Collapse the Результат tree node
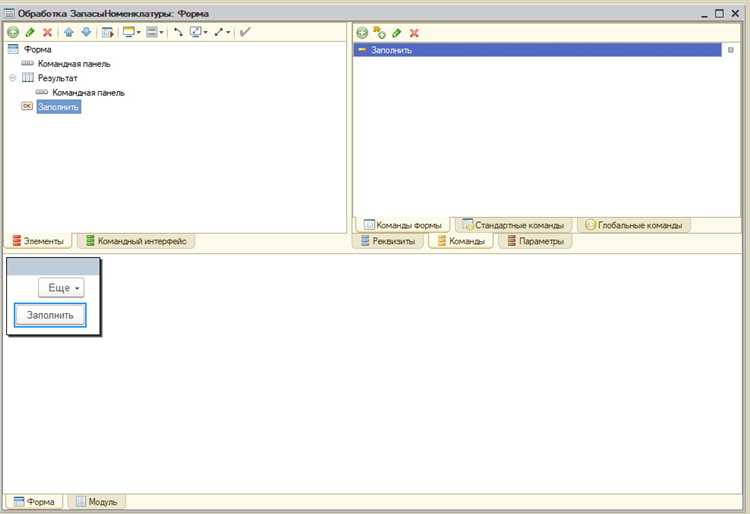Image resolution: width=750 pixels, height=514 pixels. click(13, 77)
